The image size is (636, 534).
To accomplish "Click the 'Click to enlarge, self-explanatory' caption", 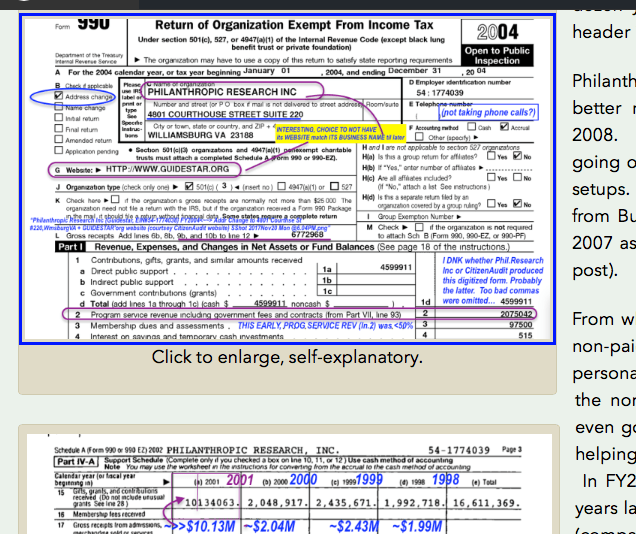I will pos(286,357).
